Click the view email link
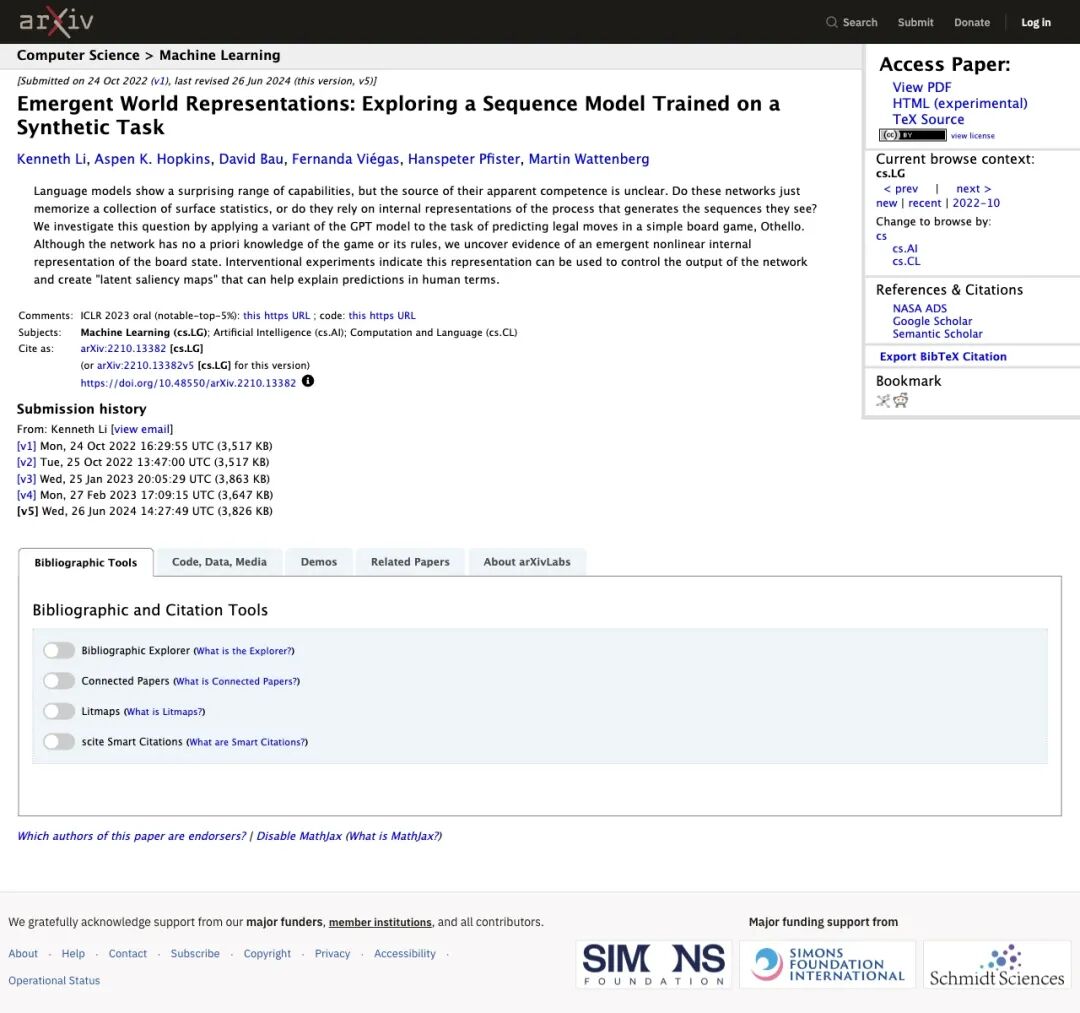This screenshot has height=1013, width=1080. tap(142, 429)
